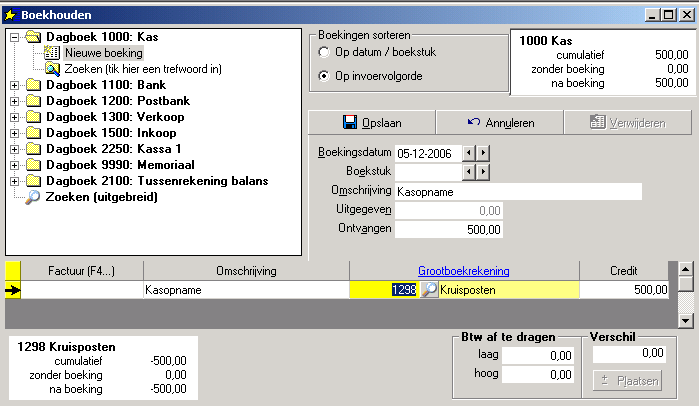This screenshot has height=406, width=699.
Task: Collapse the Dagboek 1000: Kas tree node
Action: point(14,37)
